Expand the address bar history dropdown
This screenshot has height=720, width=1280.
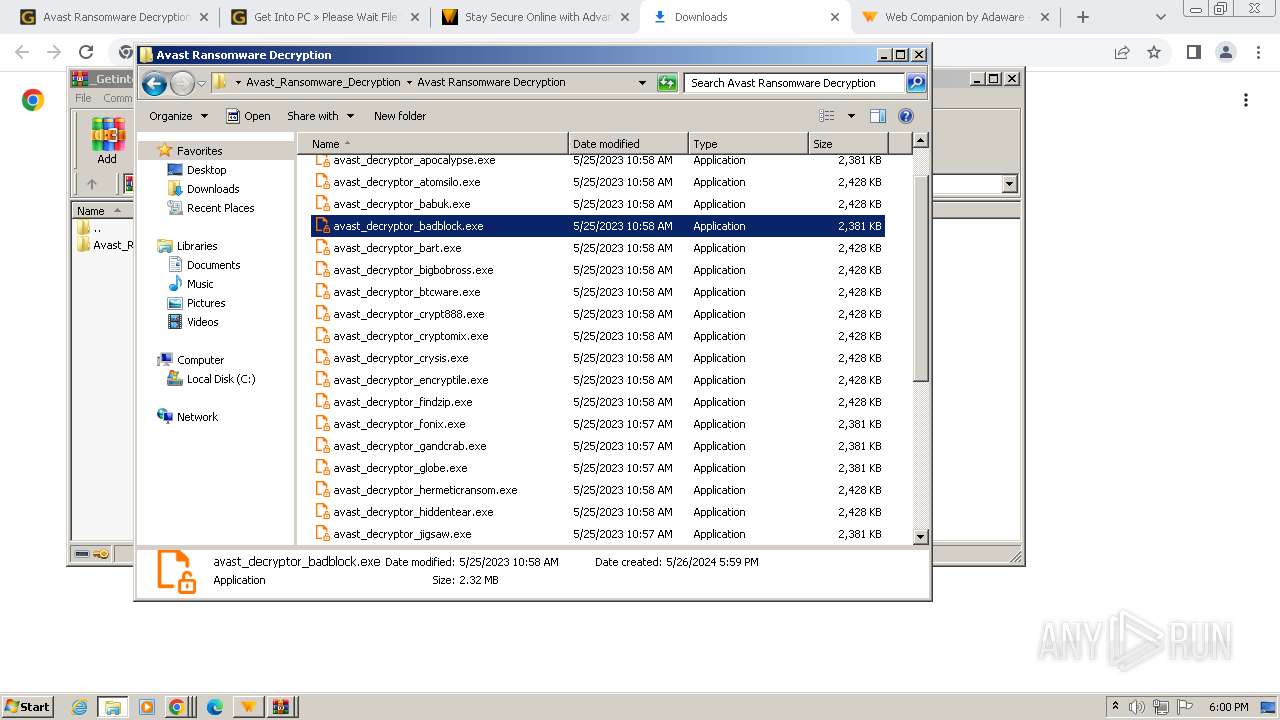pyautogui.click(x=642, y=83)
